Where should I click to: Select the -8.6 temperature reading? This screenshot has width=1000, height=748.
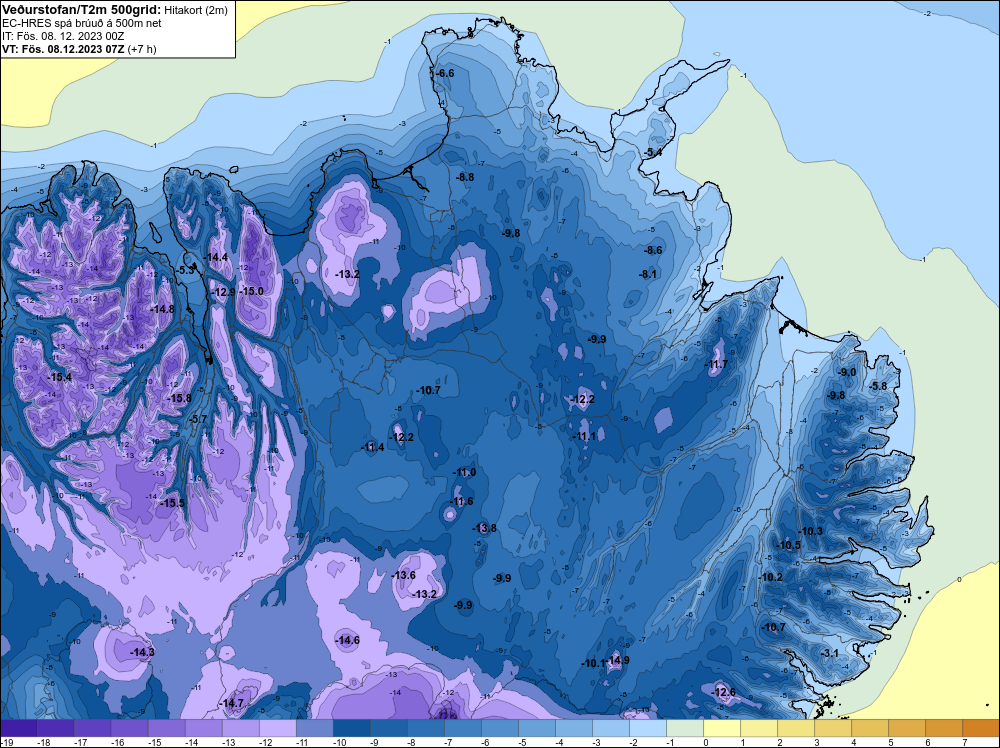point(653,251)
